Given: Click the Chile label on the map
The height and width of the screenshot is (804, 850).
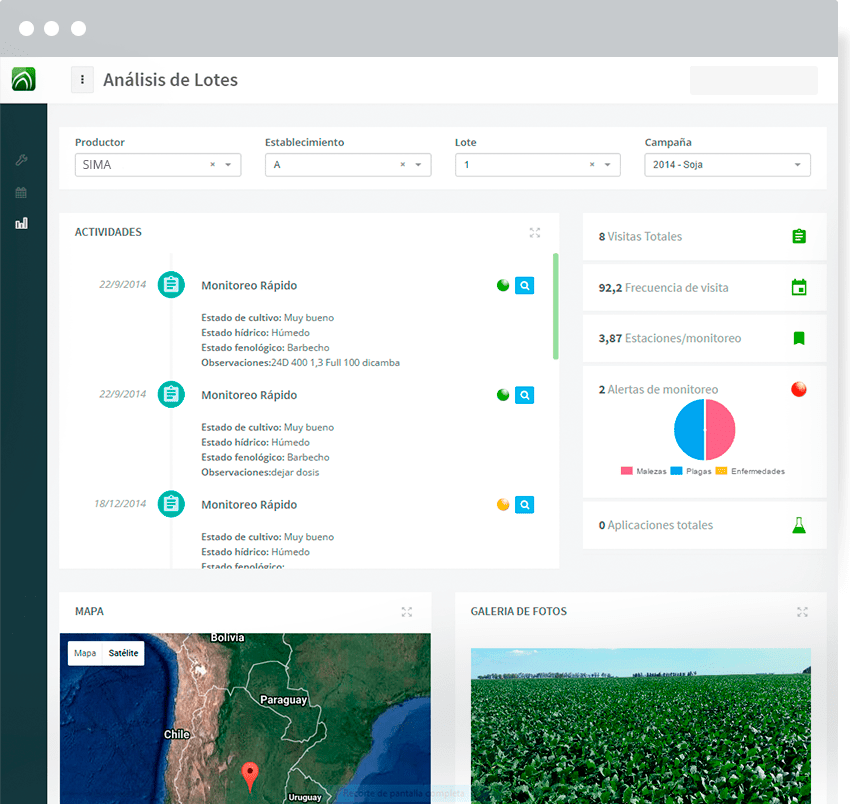Looking at the screenshot, I should click(177, 734).
